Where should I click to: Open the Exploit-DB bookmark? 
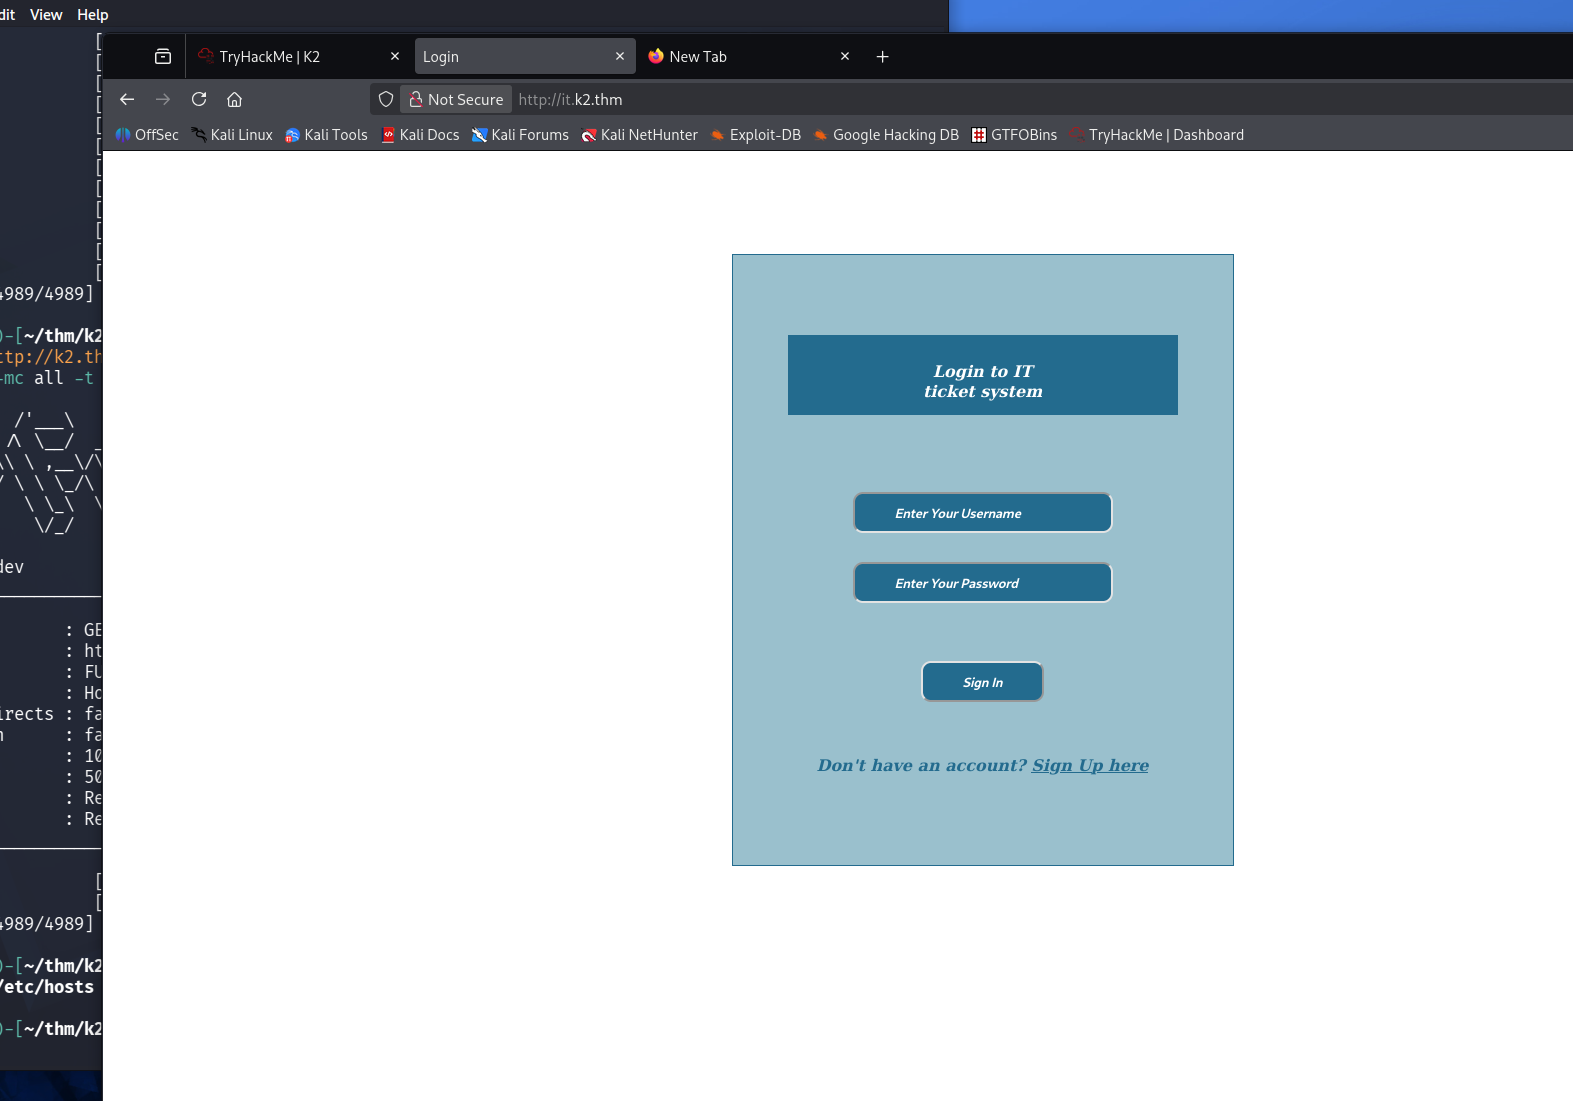(755, 135)
